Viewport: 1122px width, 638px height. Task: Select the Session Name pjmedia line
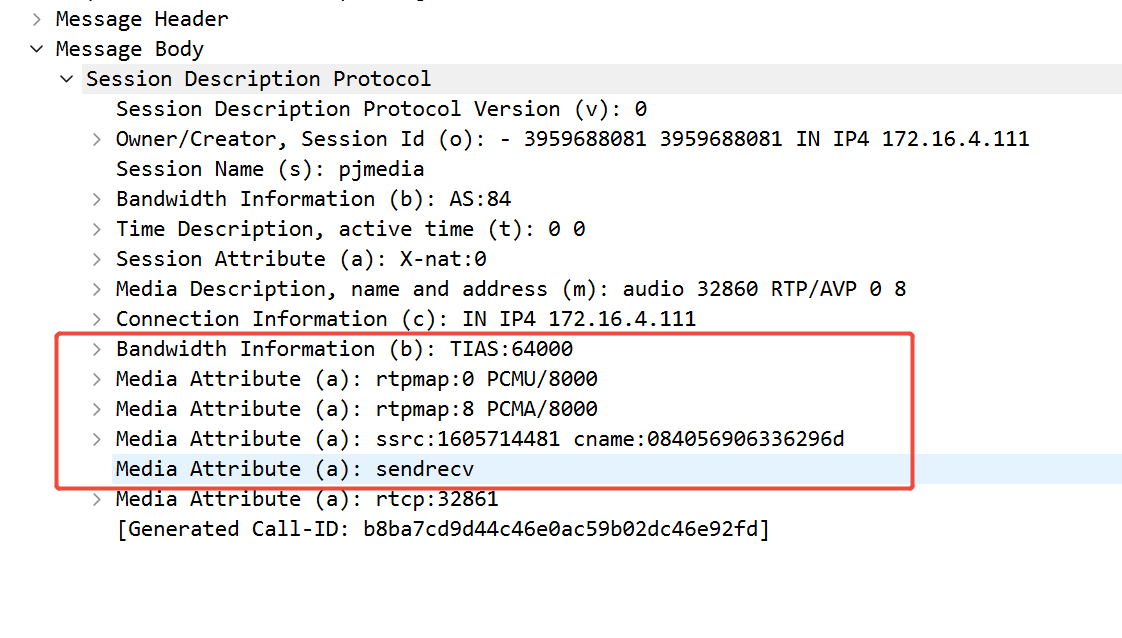click(270, 170)
